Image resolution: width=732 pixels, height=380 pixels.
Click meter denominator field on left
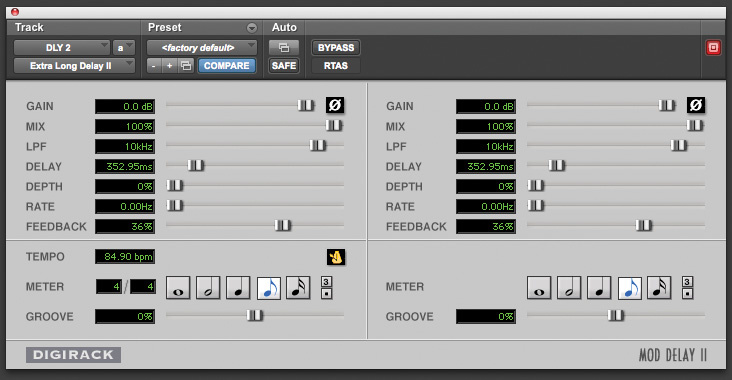tap(142, 287)
